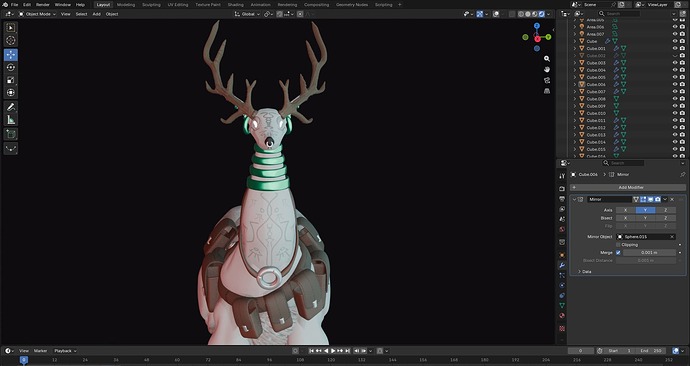Select the Add Cube tool
The image size is (690, 366).
pos(11,134)
